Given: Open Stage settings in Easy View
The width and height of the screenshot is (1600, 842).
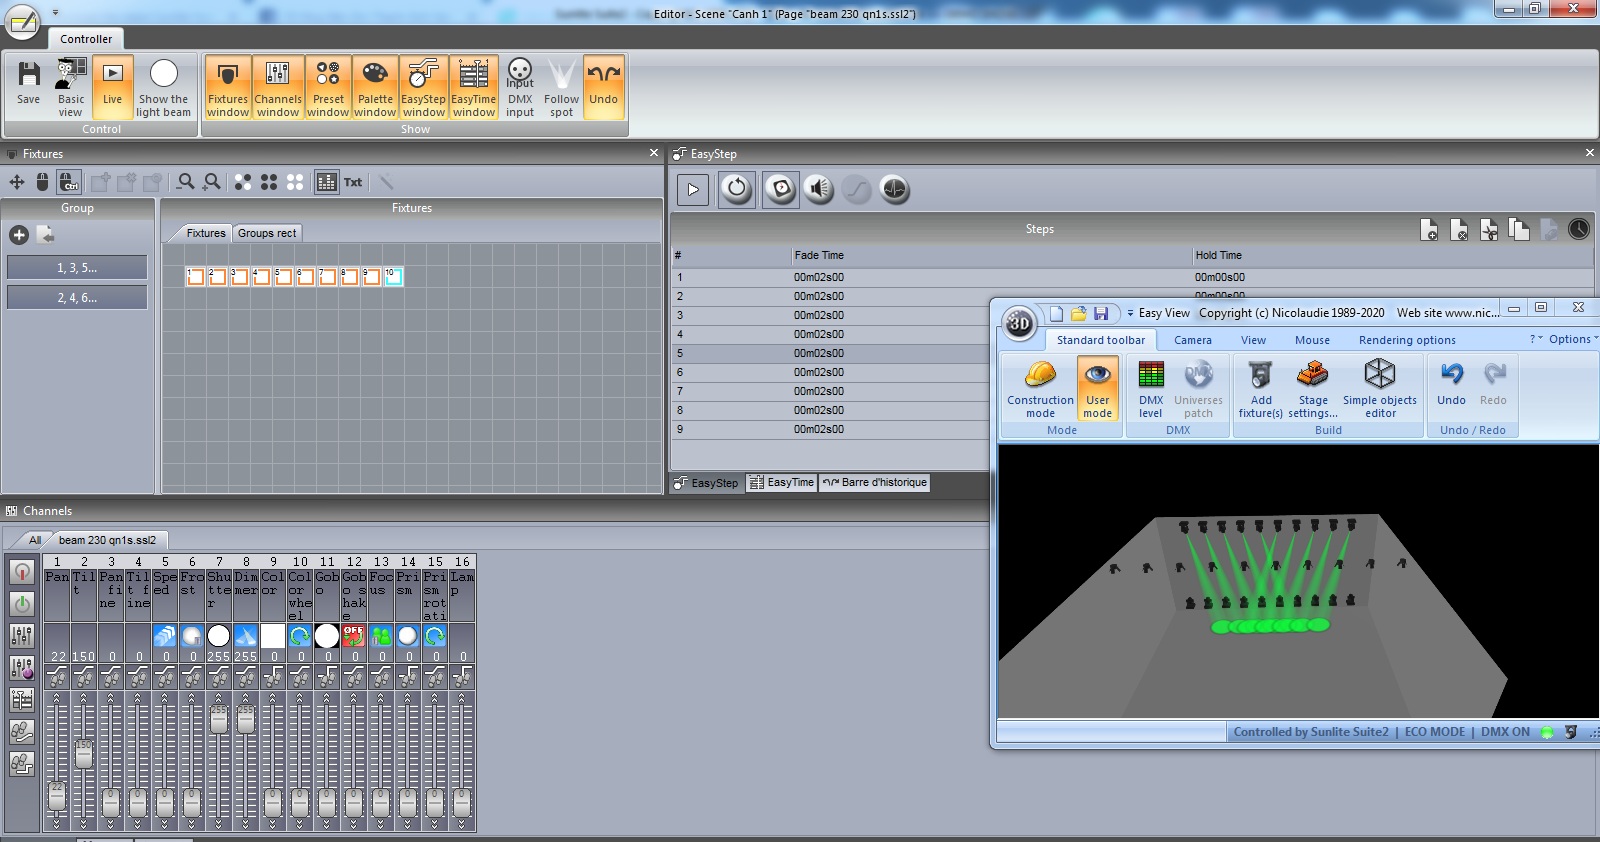Looking at the screenshot, I should pos(1312,388).
